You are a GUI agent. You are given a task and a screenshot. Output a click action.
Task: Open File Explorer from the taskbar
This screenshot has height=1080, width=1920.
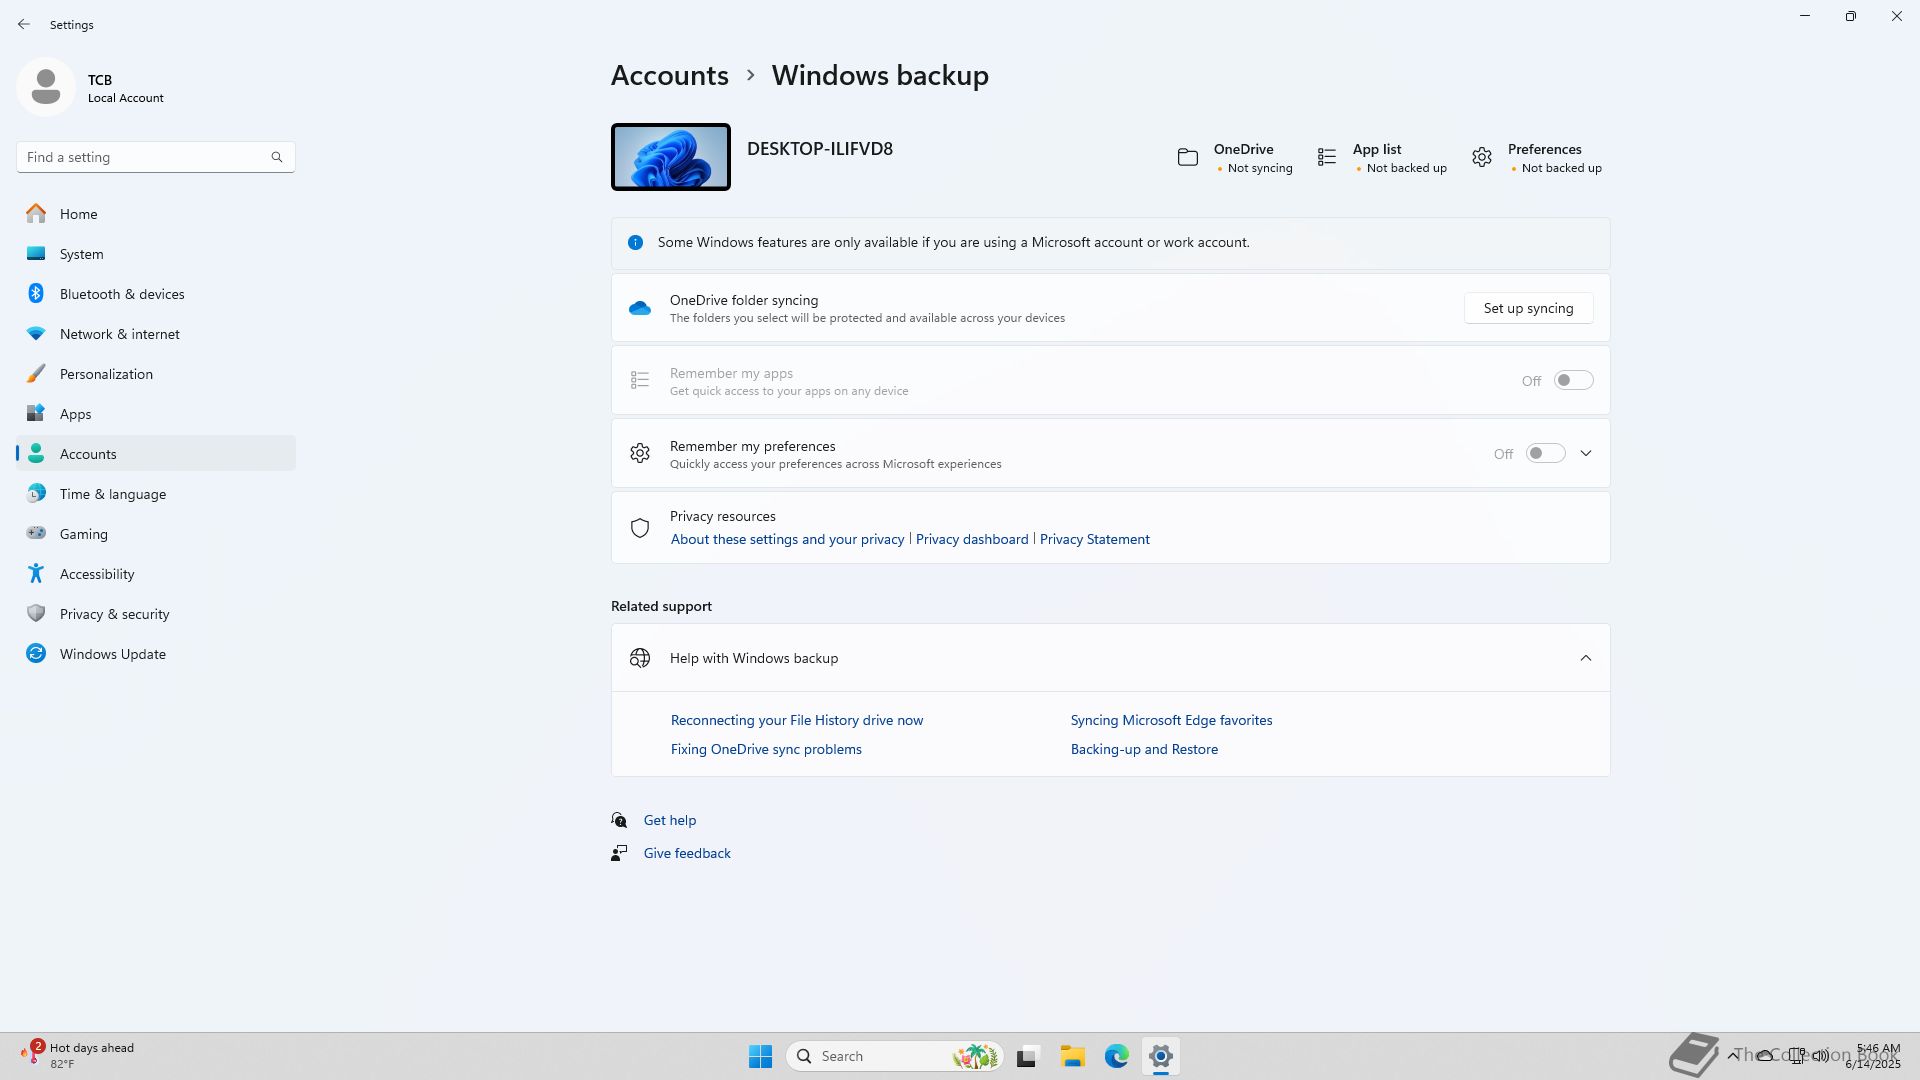[x=1072, y=1056]
